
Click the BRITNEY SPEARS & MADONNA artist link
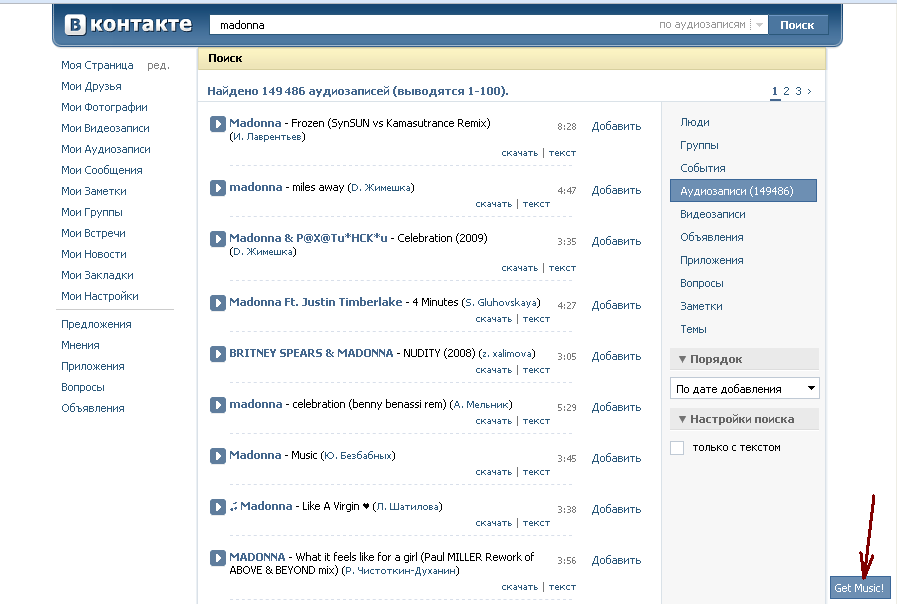311,353
